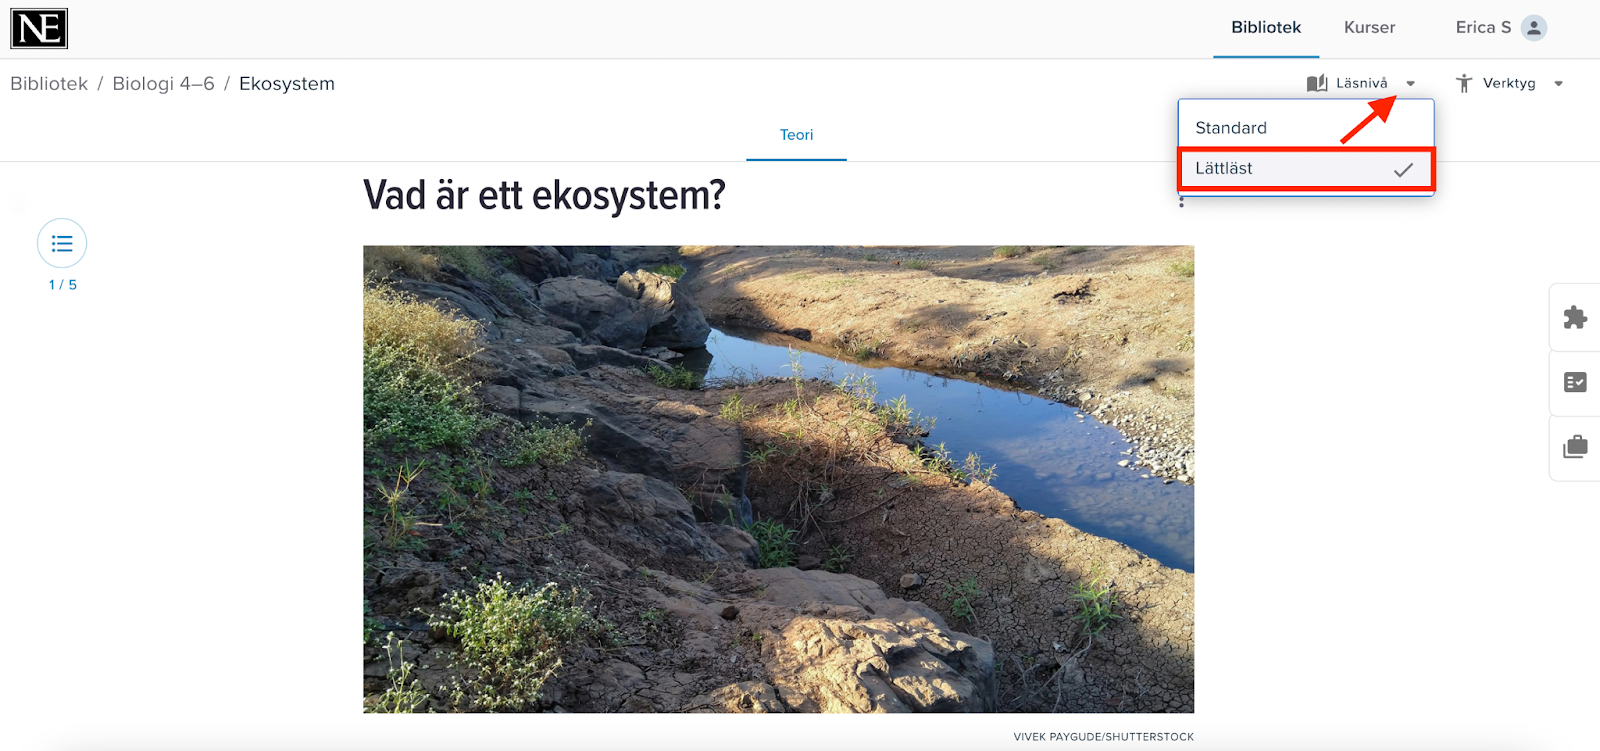Click the briefcase sidebar icon
The width and height of the screenshot is (1600, 751).
click(x=1575, y=446)
